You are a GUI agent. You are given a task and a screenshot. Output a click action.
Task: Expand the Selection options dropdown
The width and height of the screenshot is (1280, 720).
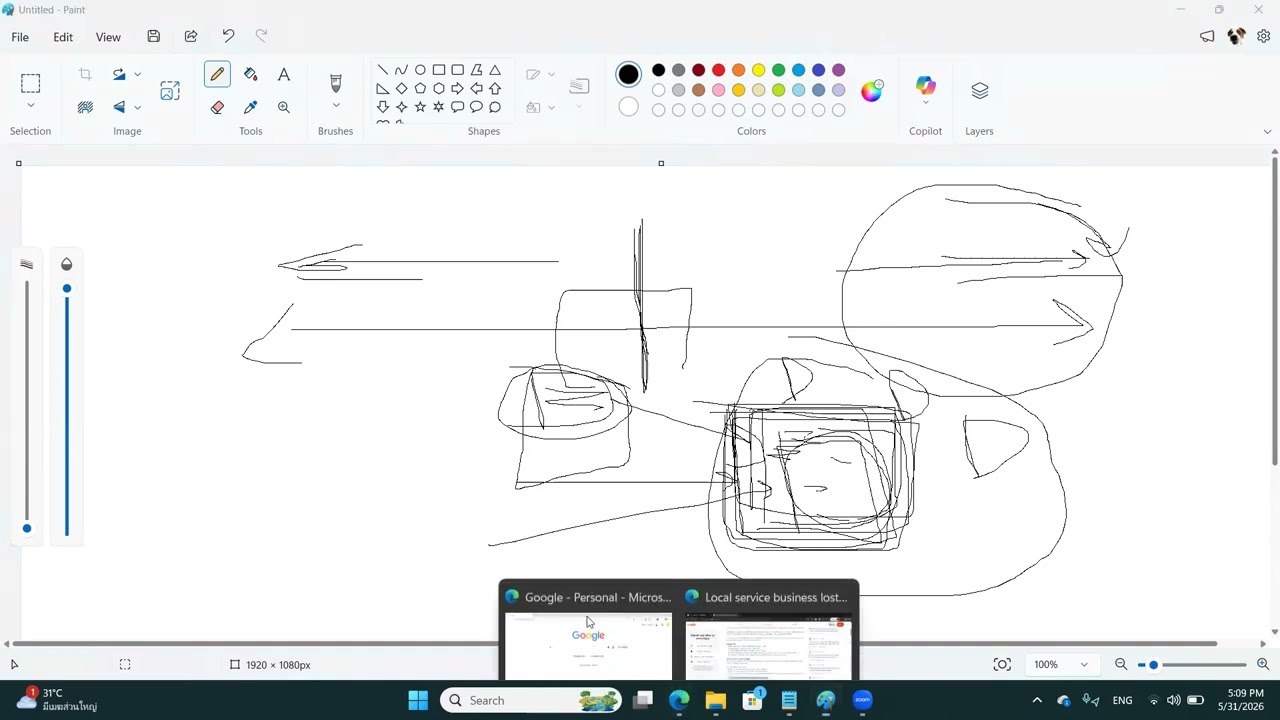[x=30, y=106]
